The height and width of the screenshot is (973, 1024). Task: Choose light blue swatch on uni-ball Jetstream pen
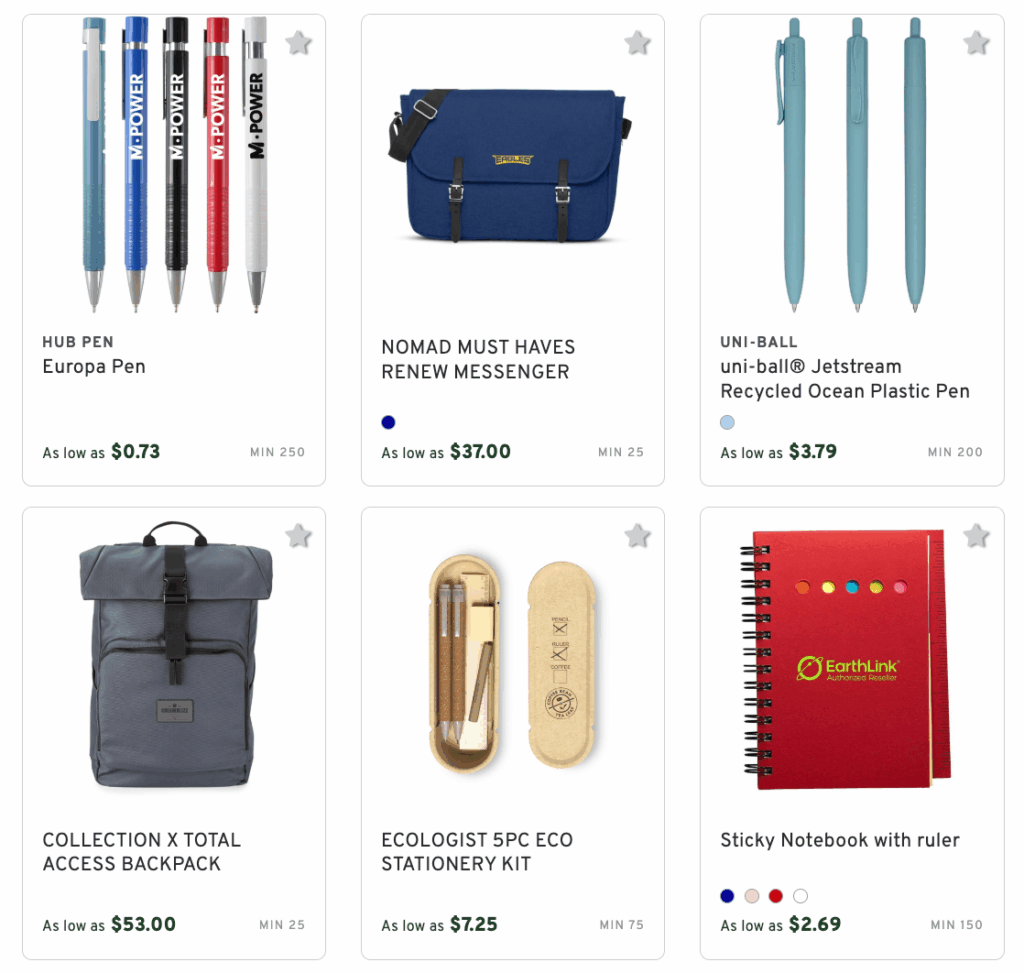click(x=728, y=423)
